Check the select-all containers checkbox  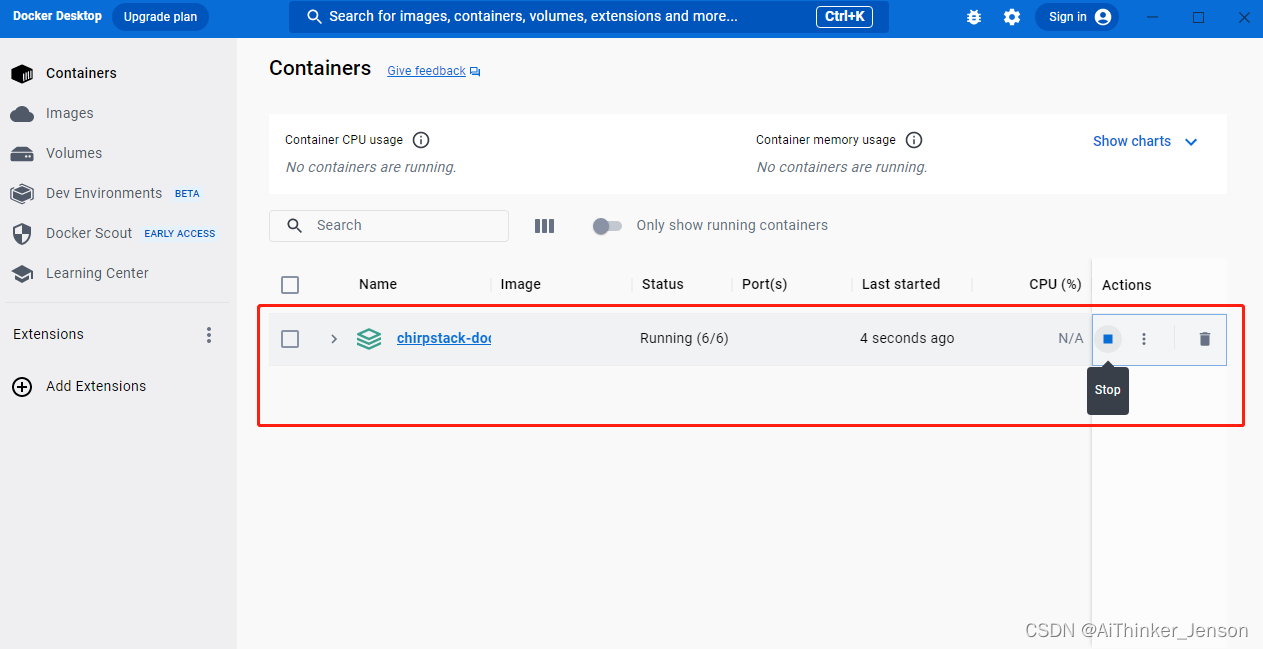click(290, 284)
